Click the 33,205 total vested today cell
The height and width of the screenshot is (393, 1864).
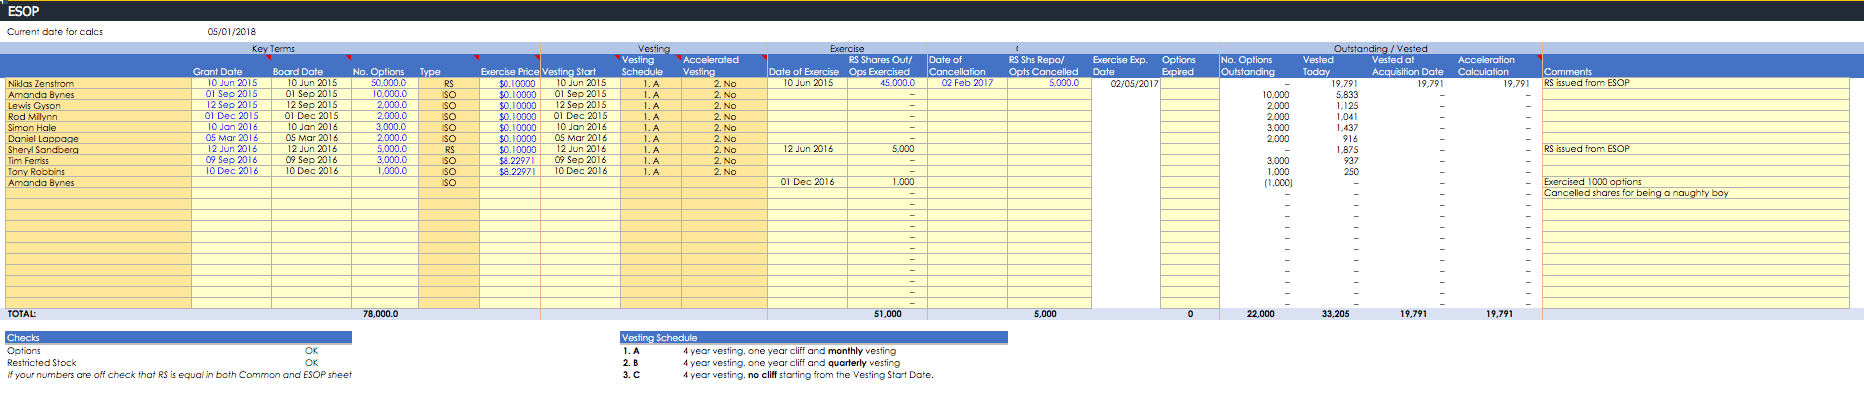pos(1335,314)
